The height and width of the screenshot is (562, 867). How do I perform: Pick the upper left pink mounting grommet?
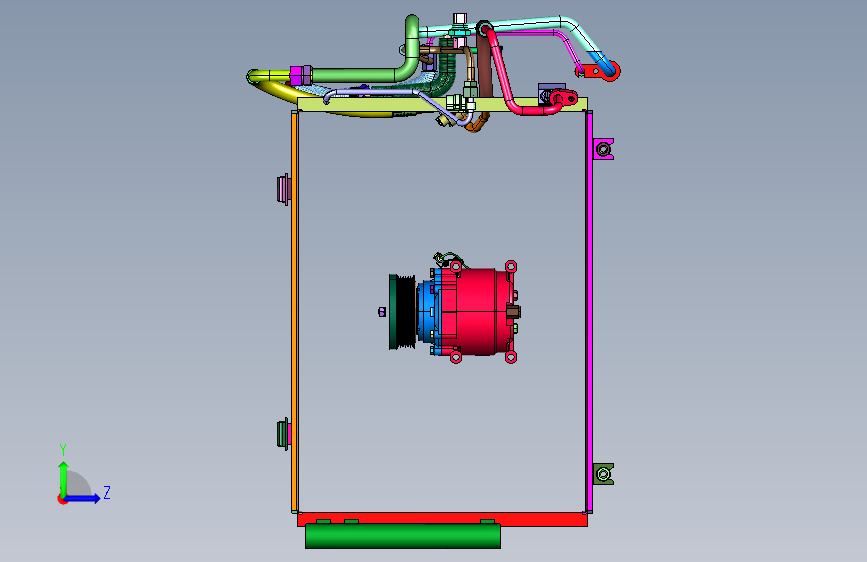pos(284,189)
